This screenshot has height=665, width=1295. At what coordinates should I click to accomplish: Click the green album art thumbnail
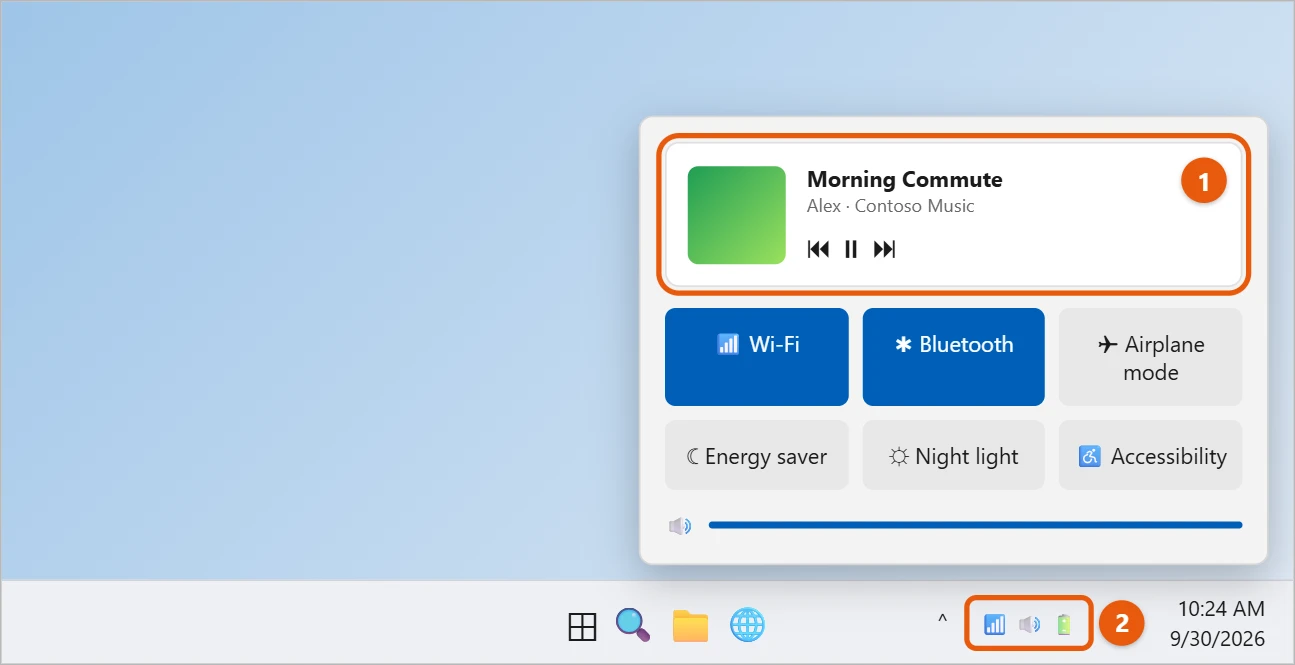click(x=737, y=215)
